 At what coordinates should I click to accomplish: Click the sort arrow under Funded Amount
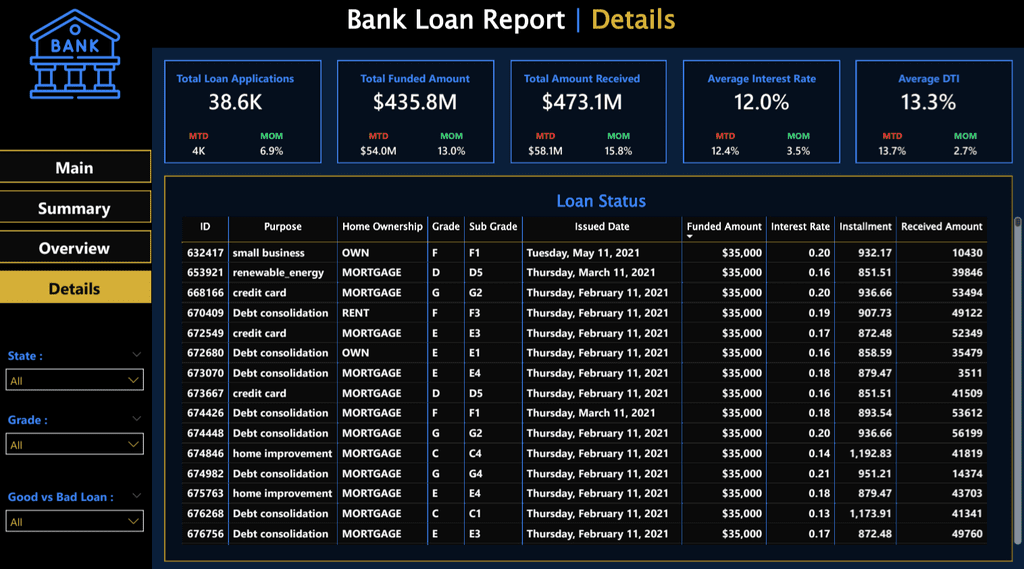click(690, 236)
